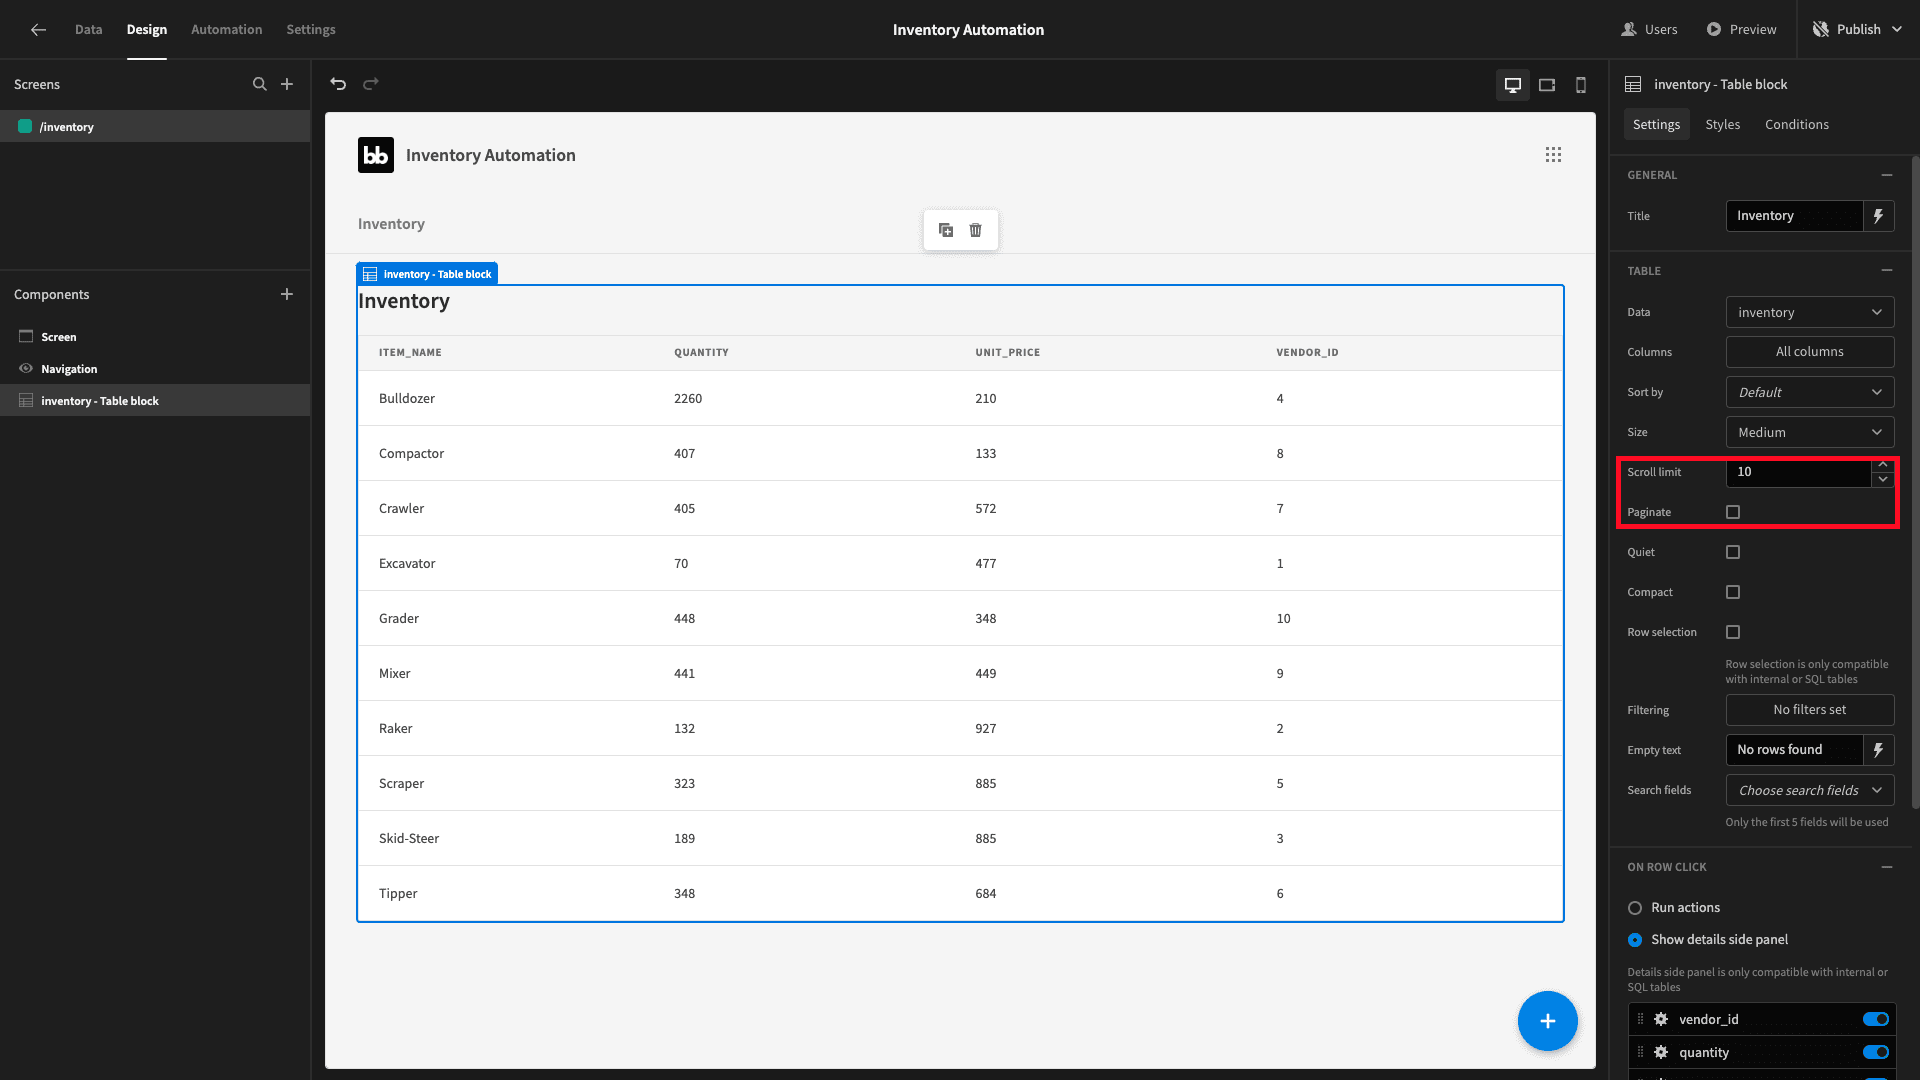The width and height of the screenshot is (1920, 1080).
Task: Switch to desktop preview device
Action: pyautogui.click(x=1513, y=85)
